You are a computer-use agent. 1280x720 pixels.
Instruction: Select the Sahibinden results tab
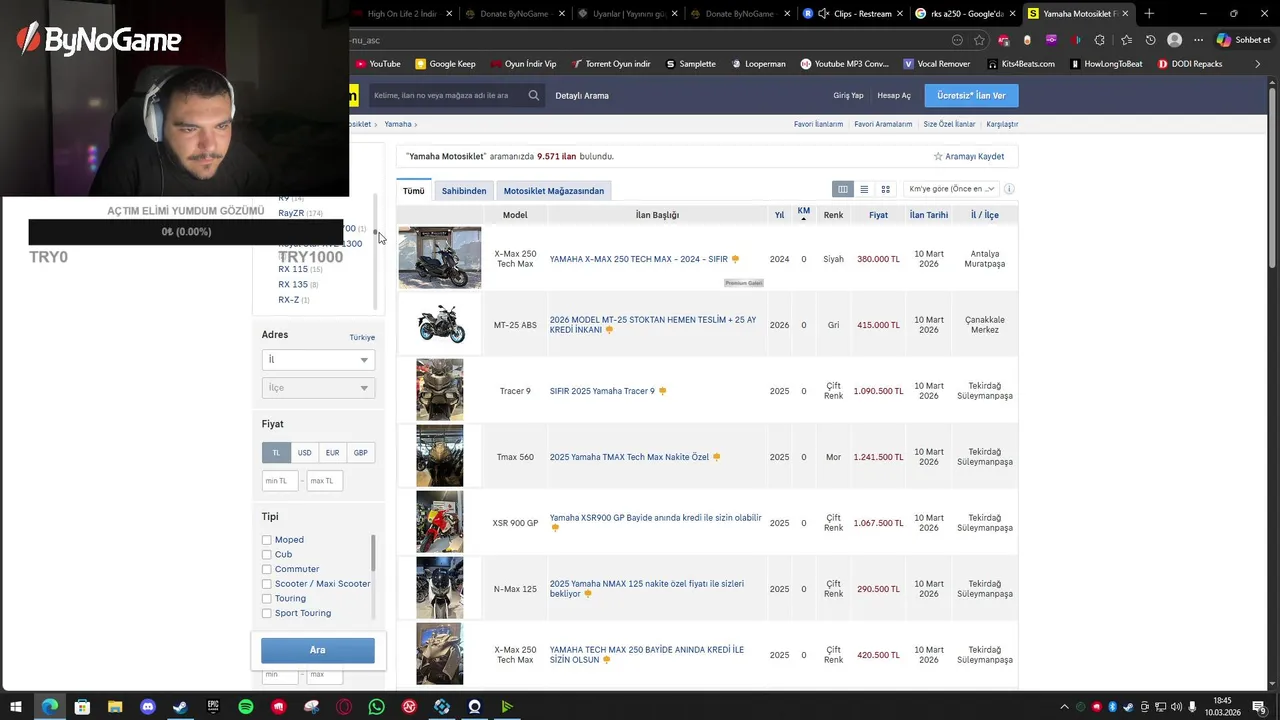coord(464,190)
